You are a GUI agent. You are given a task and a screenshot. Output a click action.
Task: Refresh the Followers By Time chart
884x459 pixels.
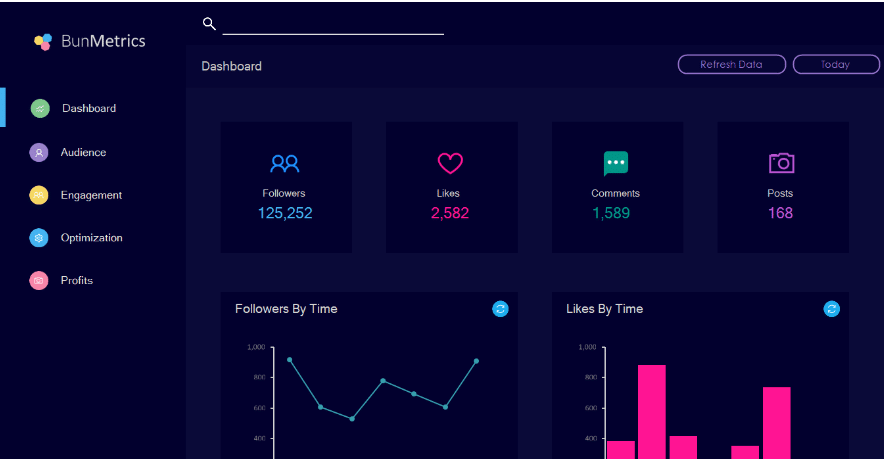tap(500, 309)
